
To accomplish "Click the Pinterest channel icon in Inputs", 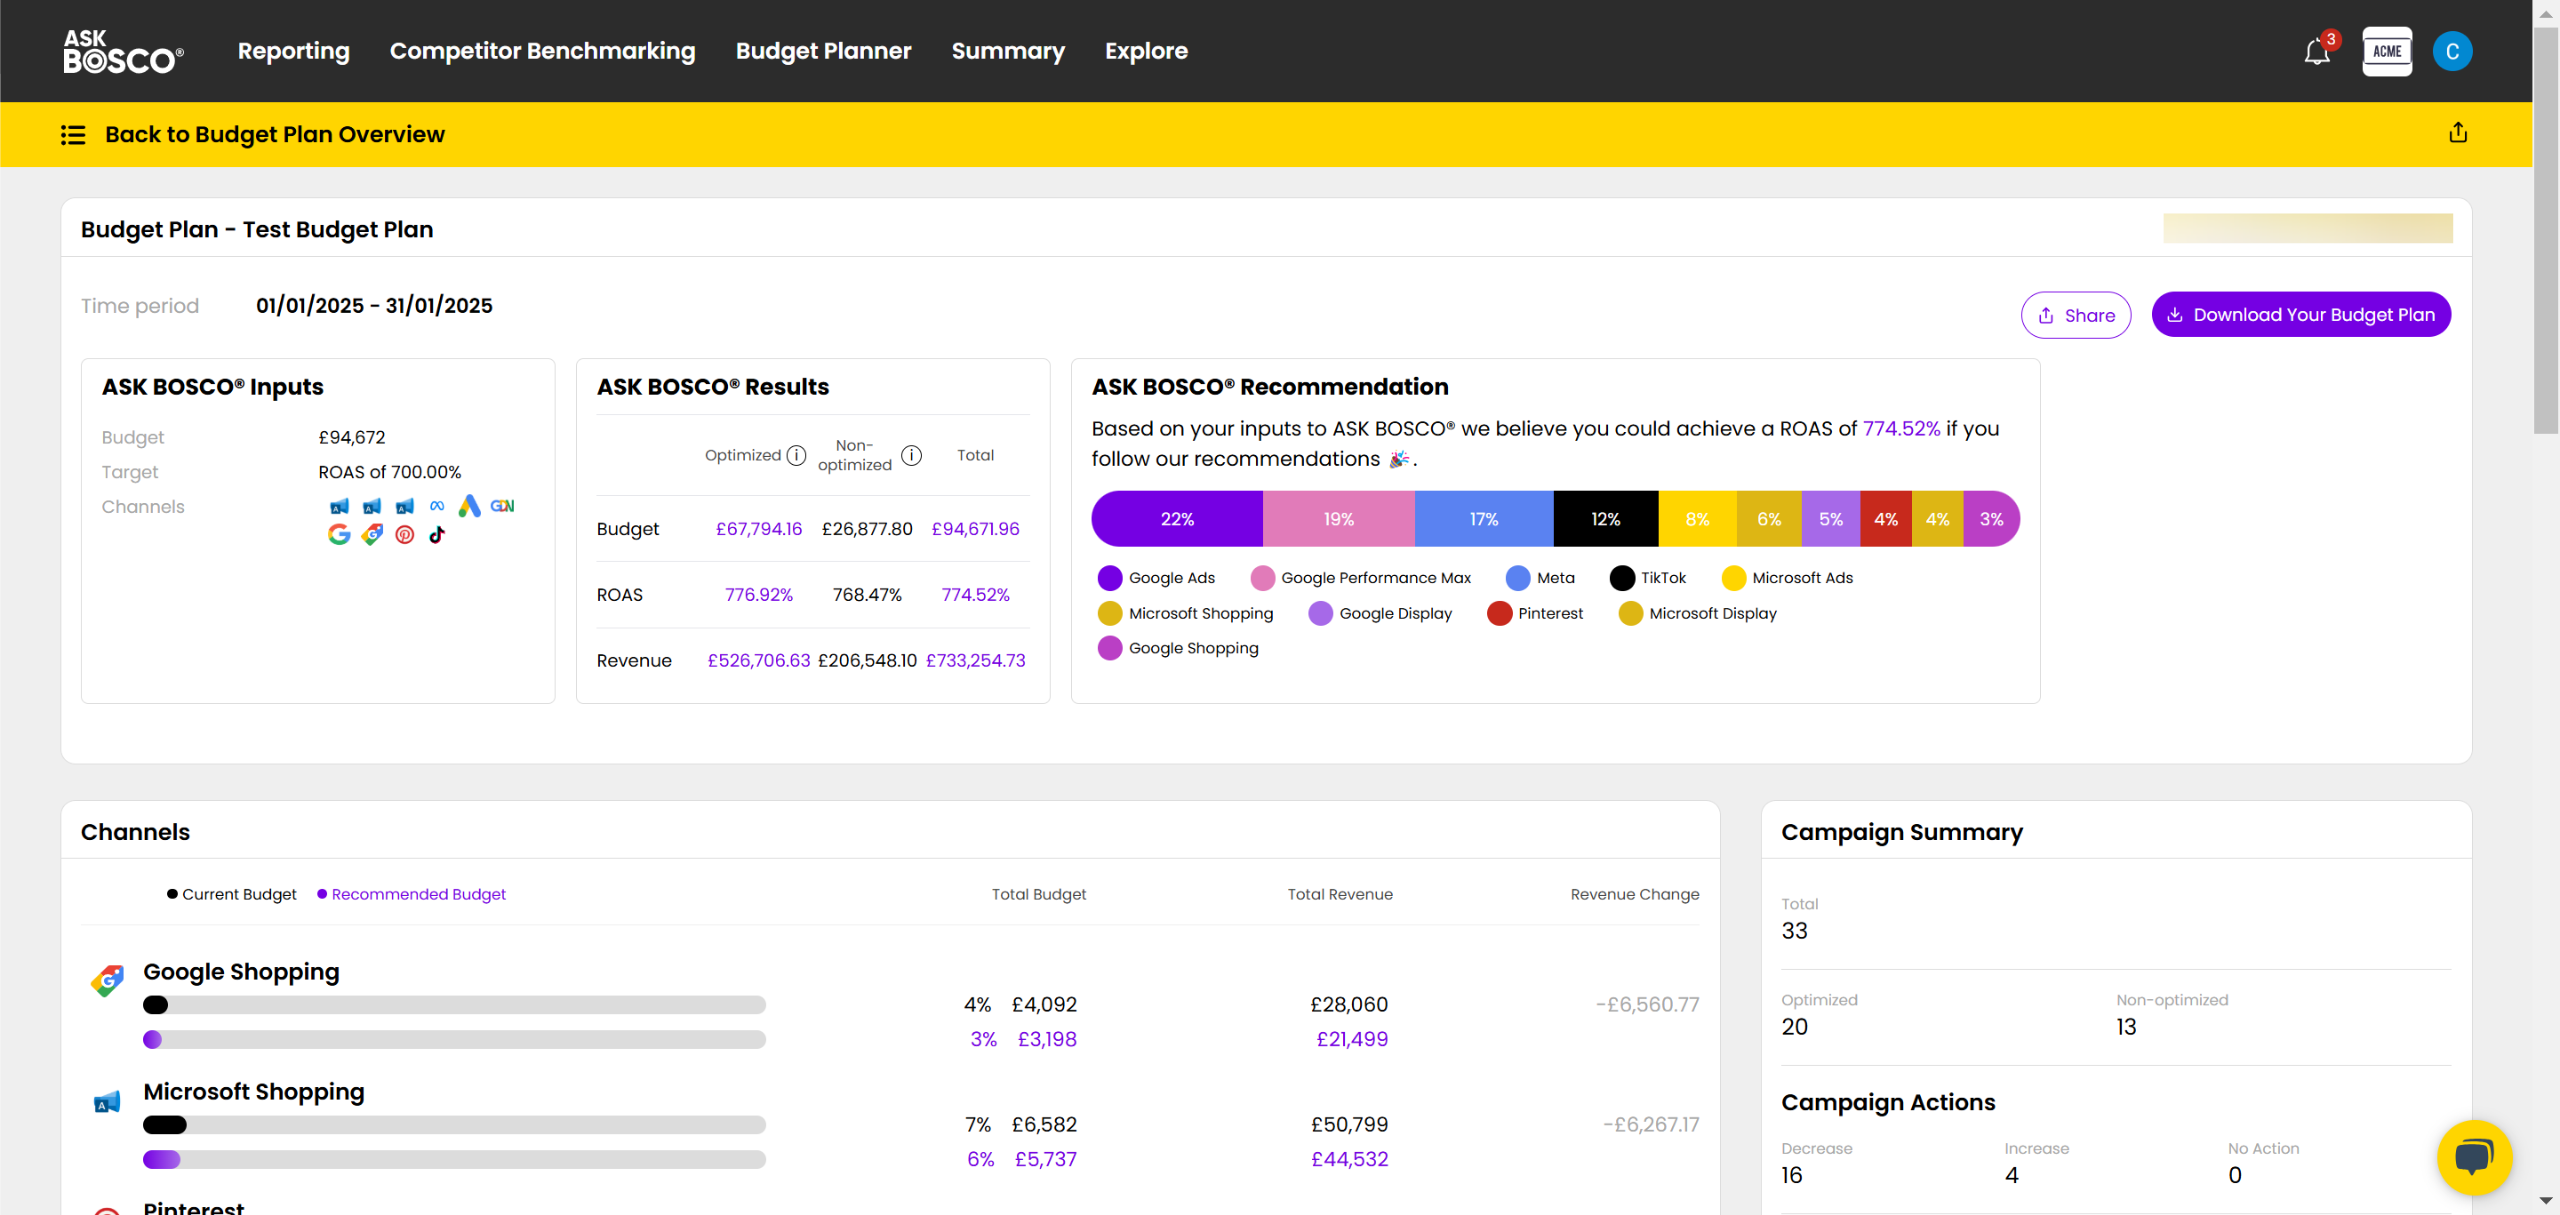I will [404, 535].
